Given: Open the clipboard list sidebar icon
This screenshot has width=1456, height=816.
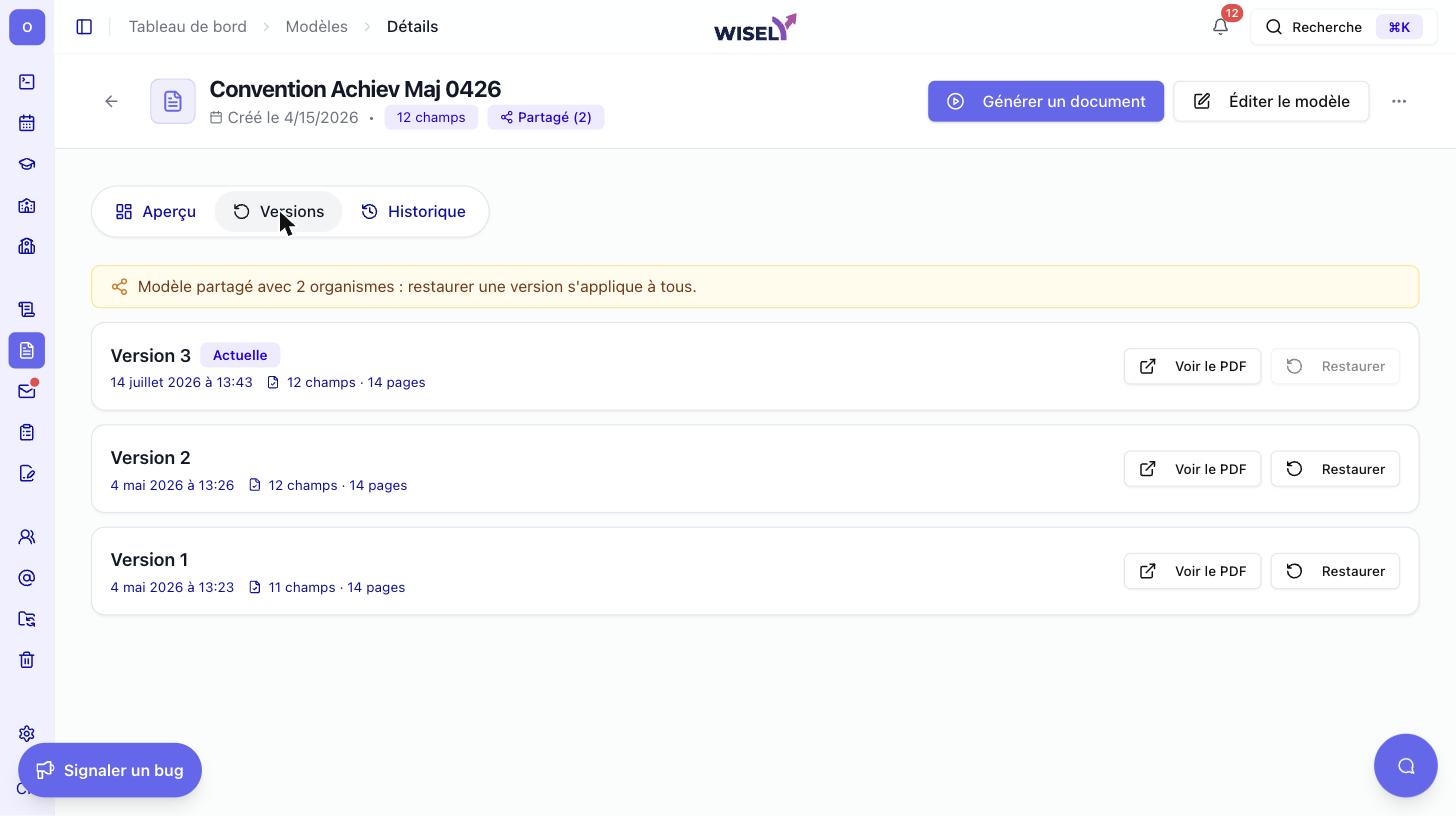Looking at the screenshot, I should pyautogui.click(x=27, y=432).
